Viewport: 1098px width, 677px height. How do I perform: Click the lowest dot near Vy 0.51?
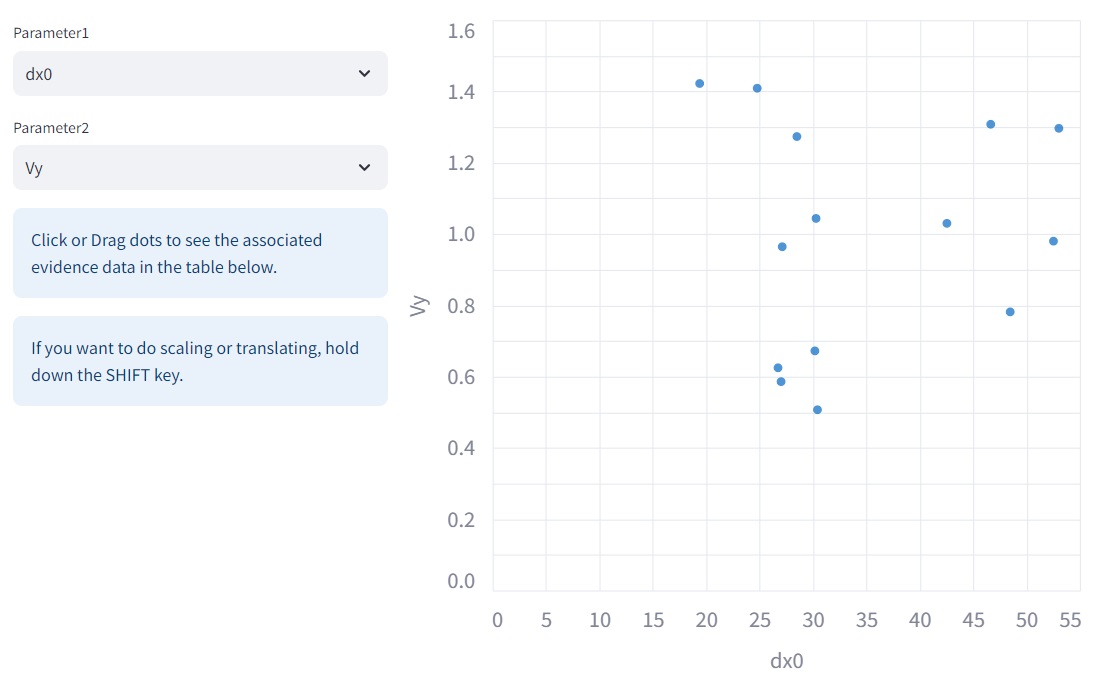[x=817, y=410]
